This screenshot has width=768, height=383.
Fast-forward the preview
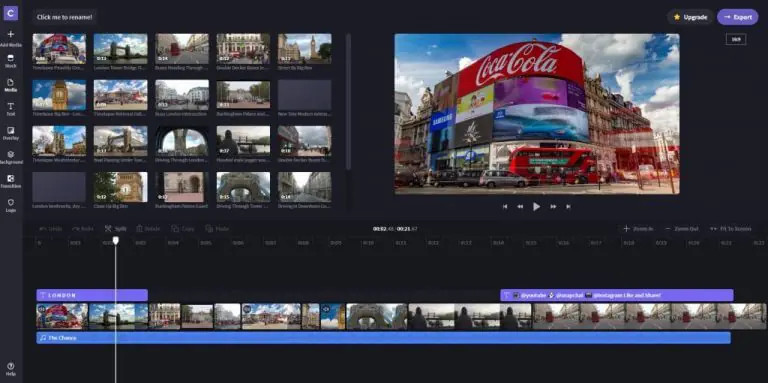tap(553, 207)
